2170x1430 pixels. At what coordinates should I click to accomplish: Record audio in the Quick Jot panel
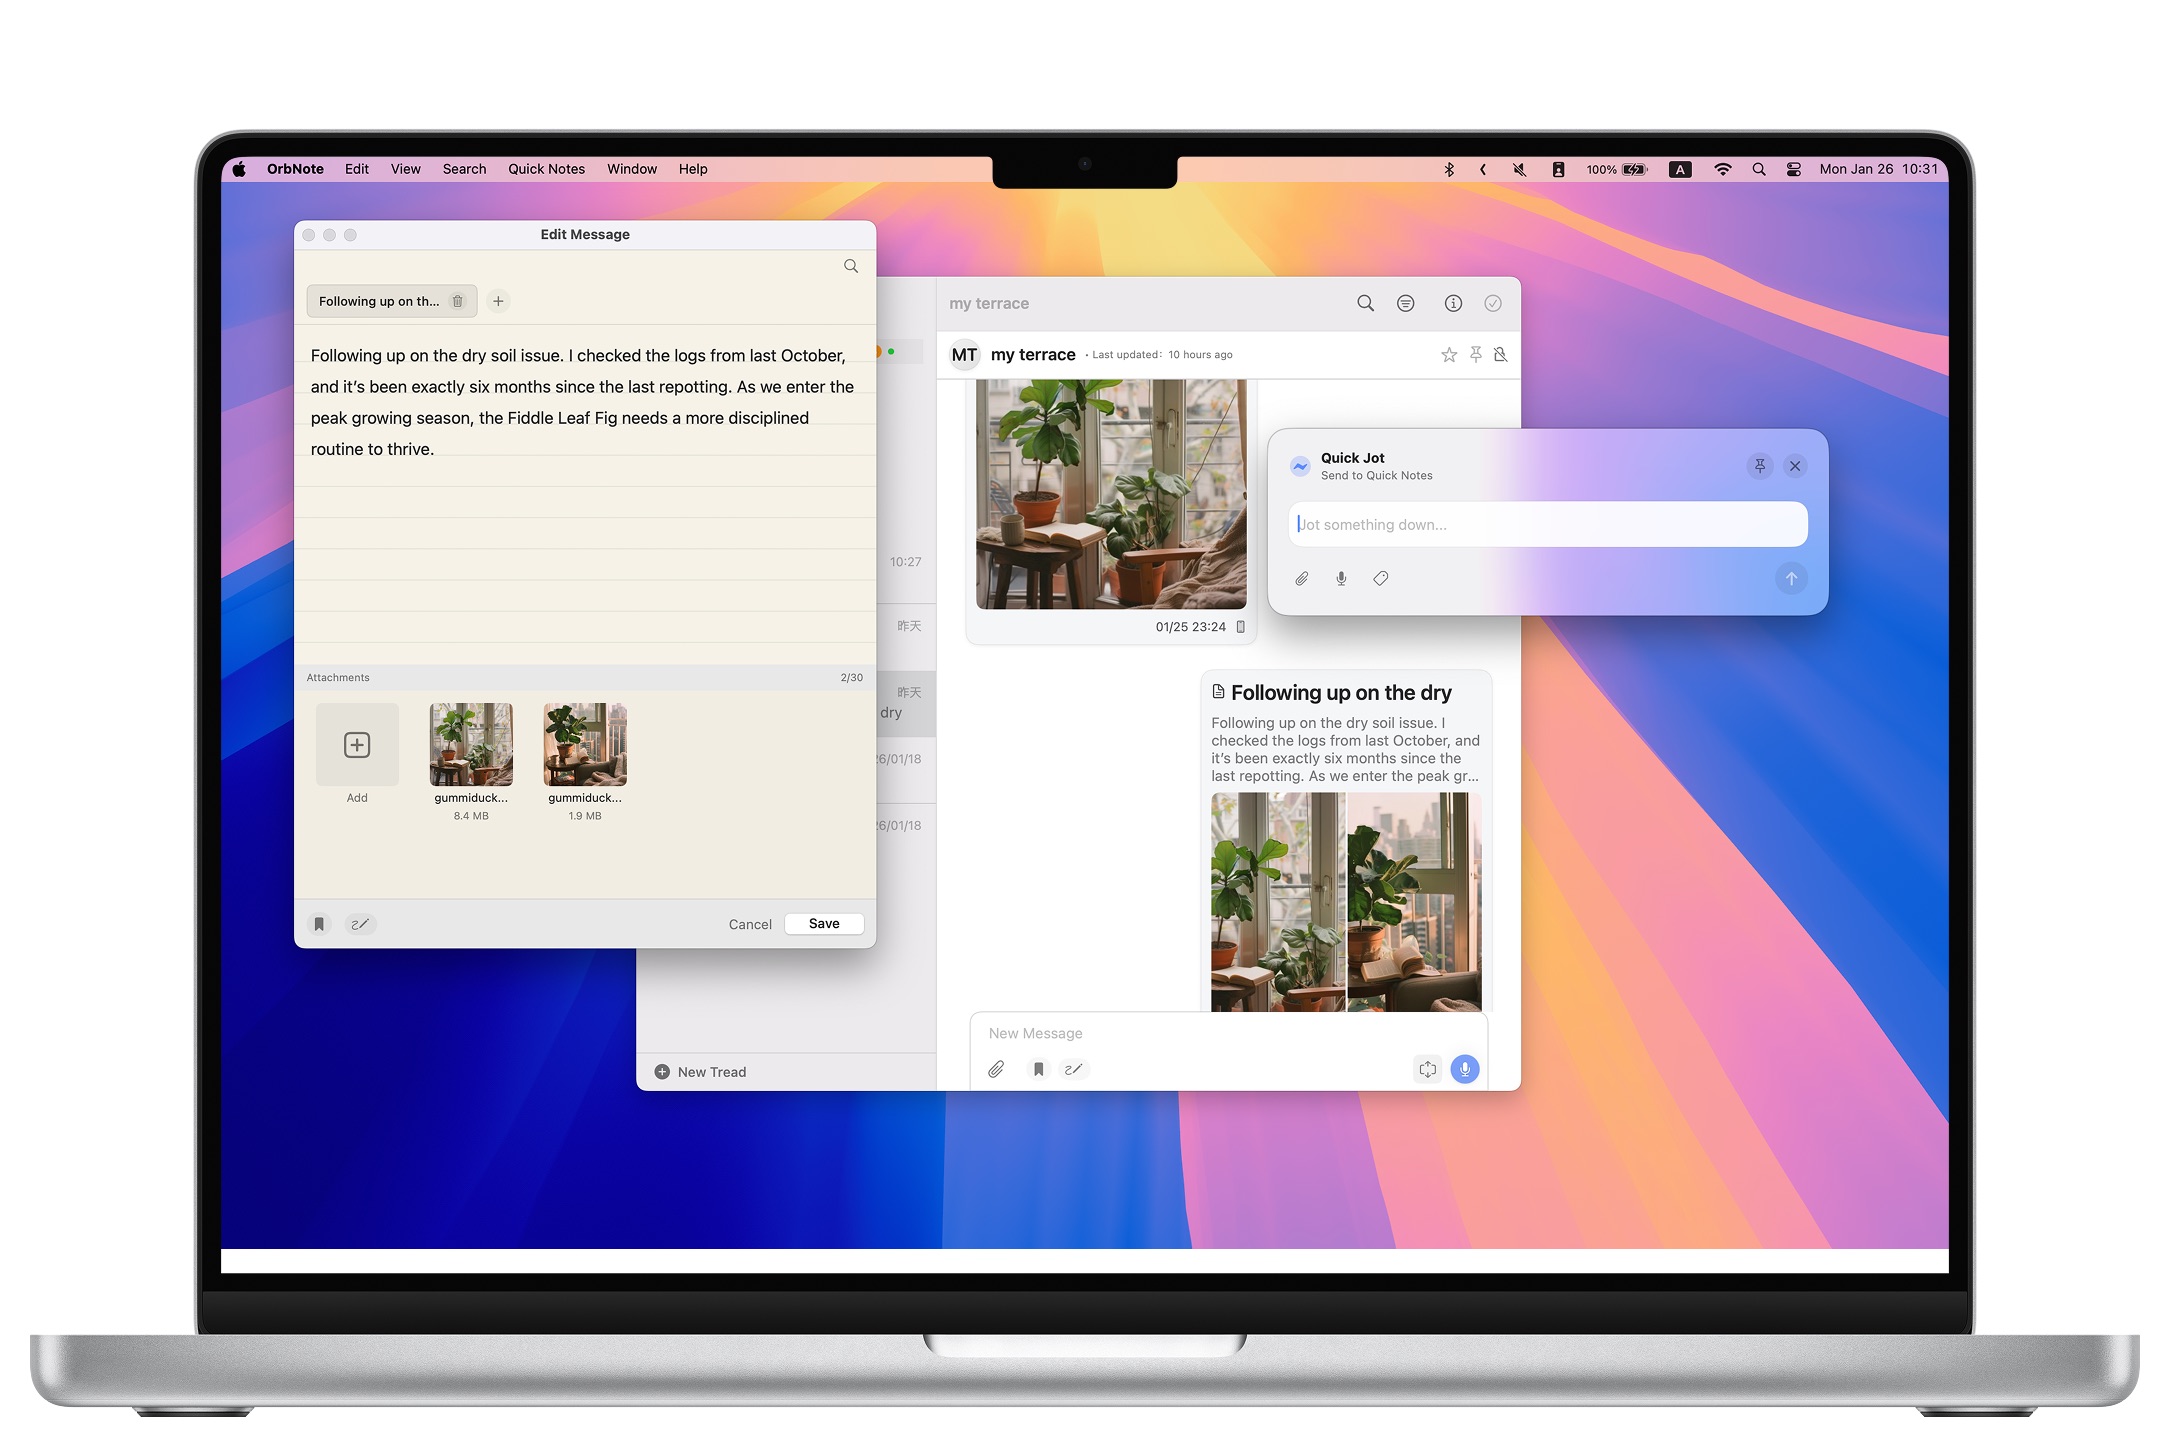pyautogui.click(x=1340, y=578)
